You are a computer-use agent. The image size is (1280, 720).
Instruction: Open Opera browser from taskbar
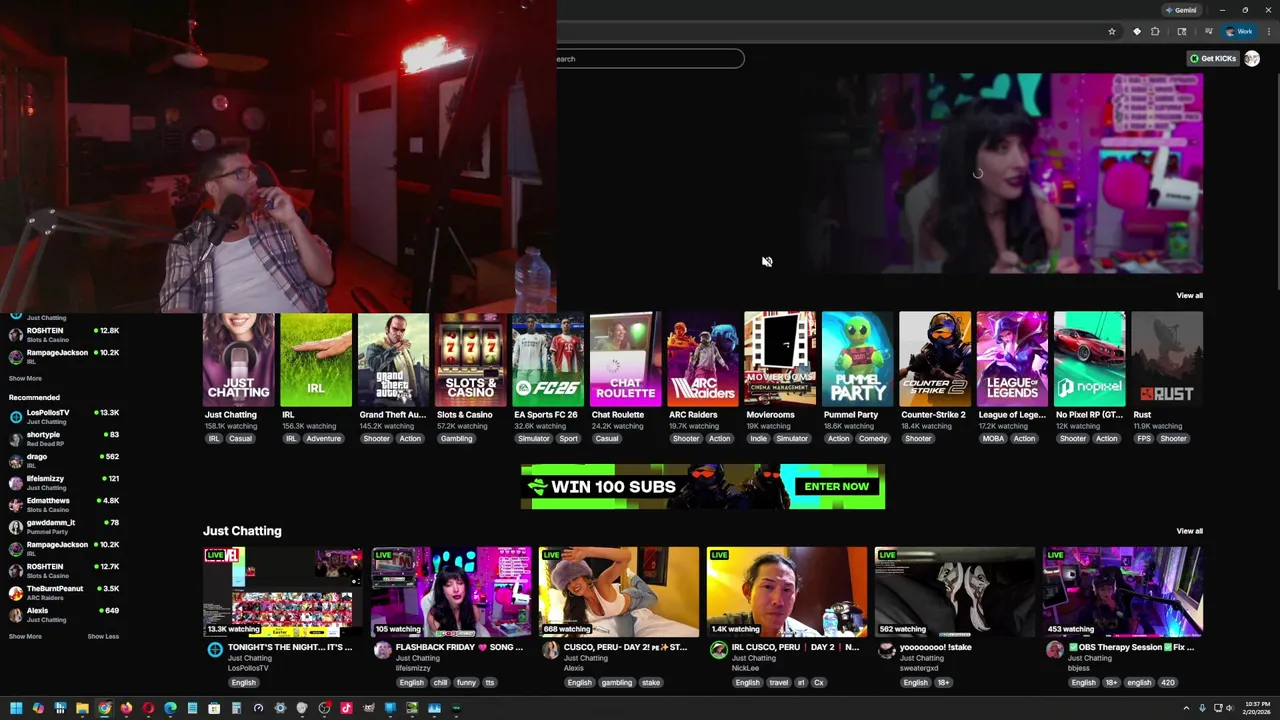(148, 708)
